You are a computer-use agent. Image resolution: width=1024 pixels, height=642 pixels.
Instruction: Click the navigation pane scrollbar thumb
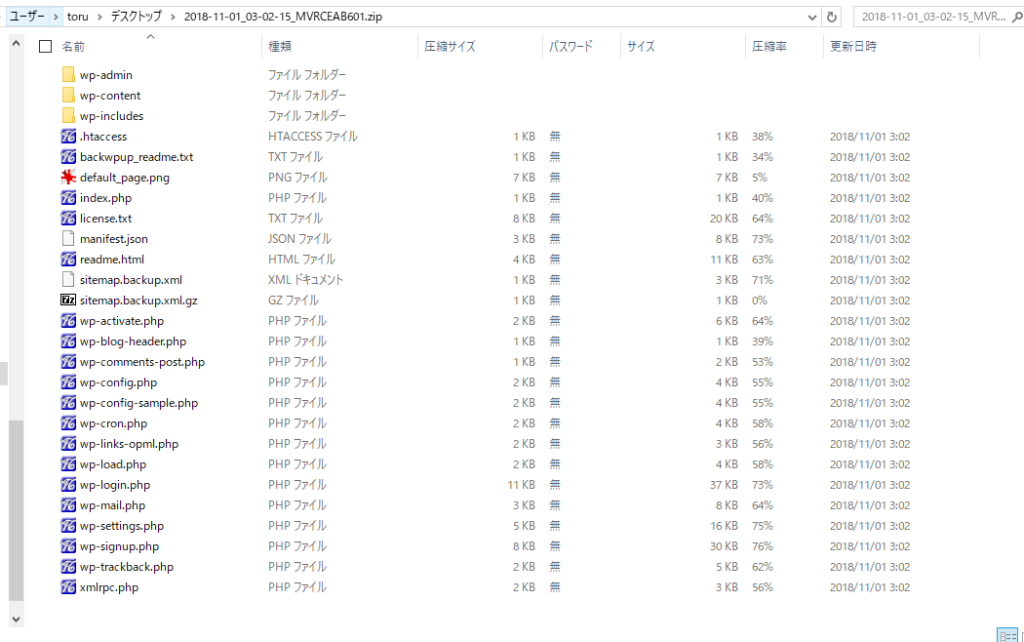[16, 510]
